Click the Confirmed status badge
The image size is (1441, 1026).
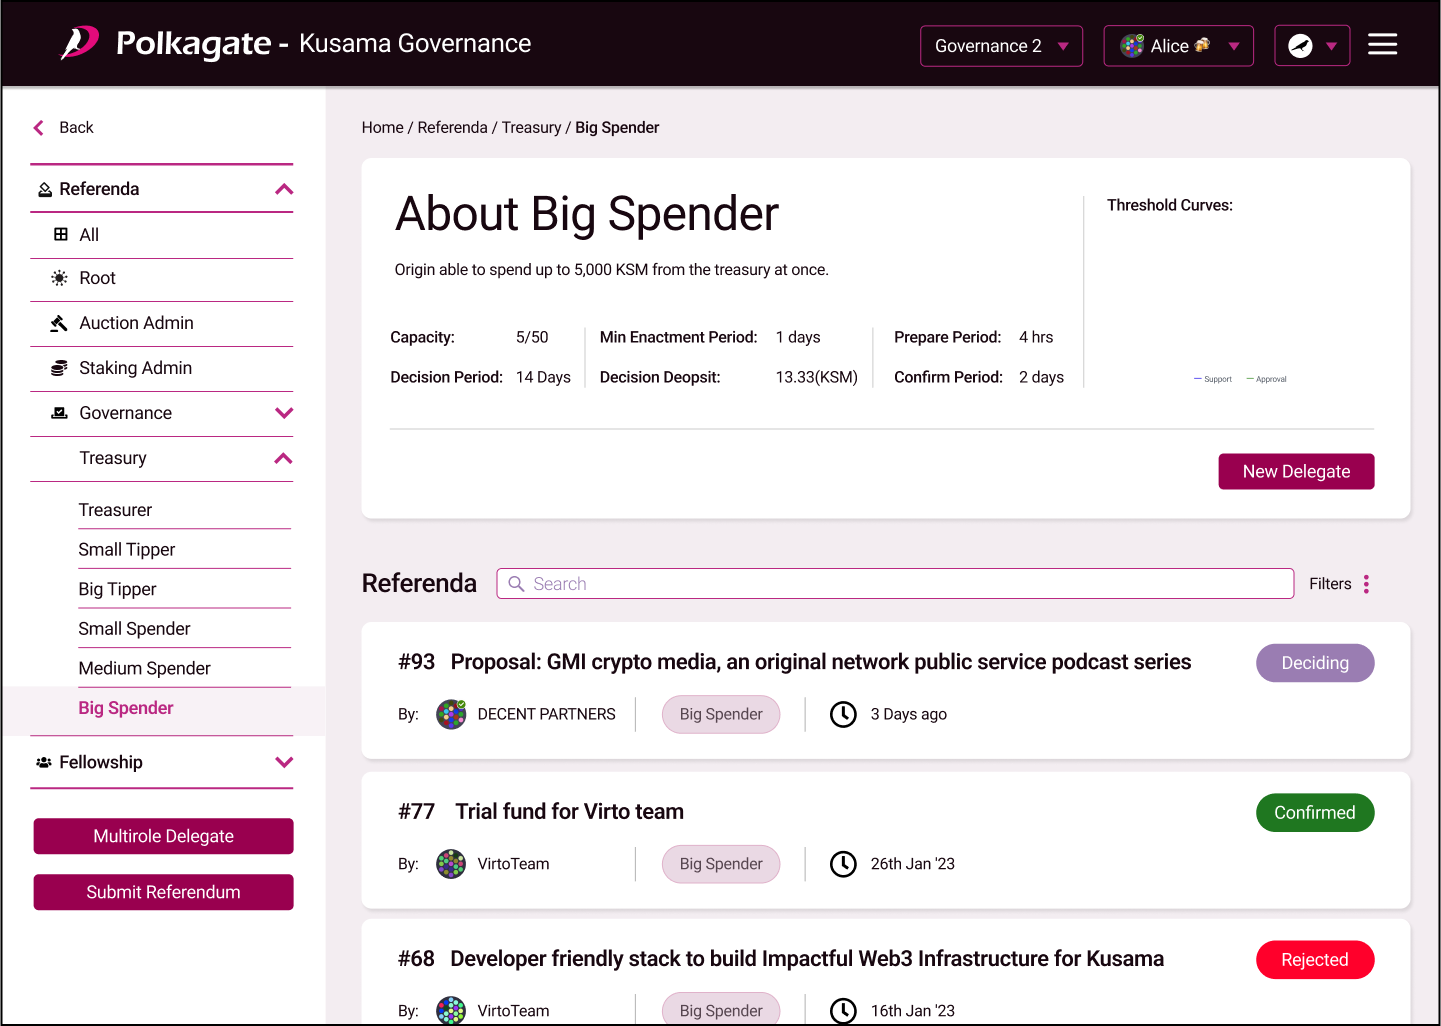coord(1315,813)
